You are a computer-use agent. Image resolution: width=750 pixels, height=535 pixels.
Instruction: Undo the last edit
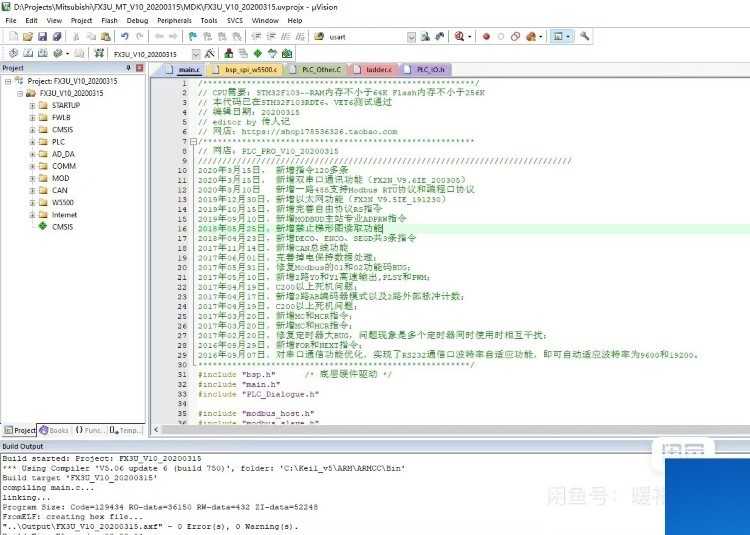click(125, 36)
